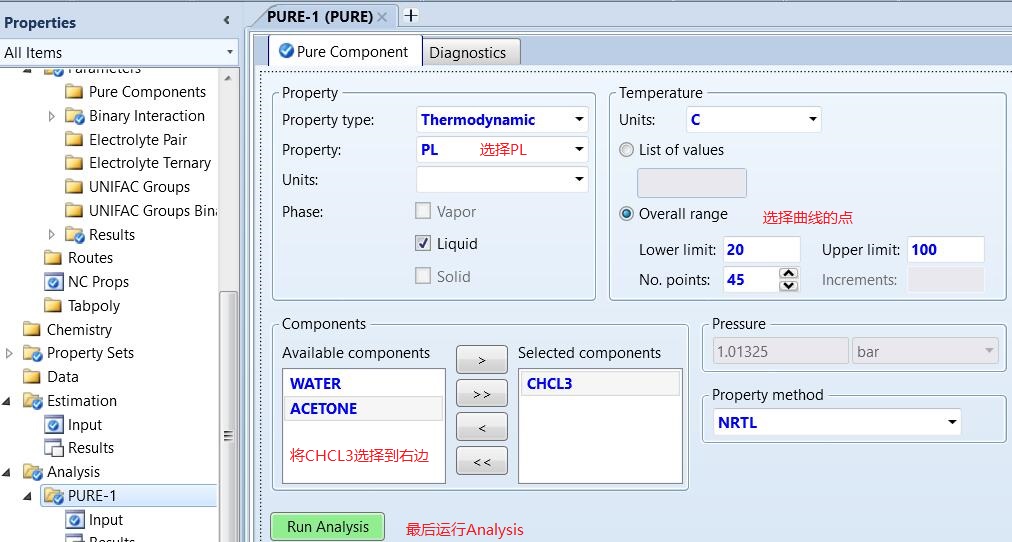The image size is (1012, 542).
Task: Increase No. points using the up stepper
Action: (788, 273)
